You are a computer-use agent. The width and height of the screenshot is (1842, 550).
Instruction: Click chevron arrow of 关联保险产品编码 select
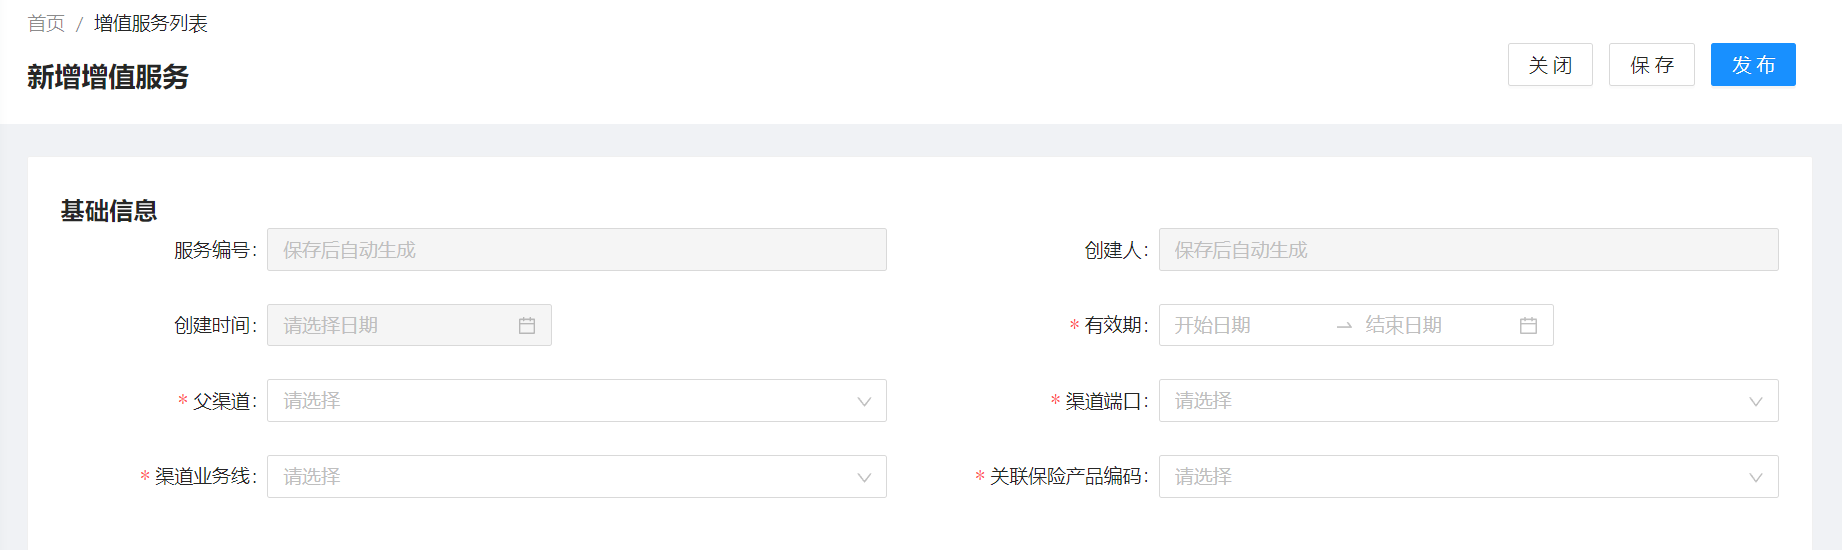pos(1755,477)
